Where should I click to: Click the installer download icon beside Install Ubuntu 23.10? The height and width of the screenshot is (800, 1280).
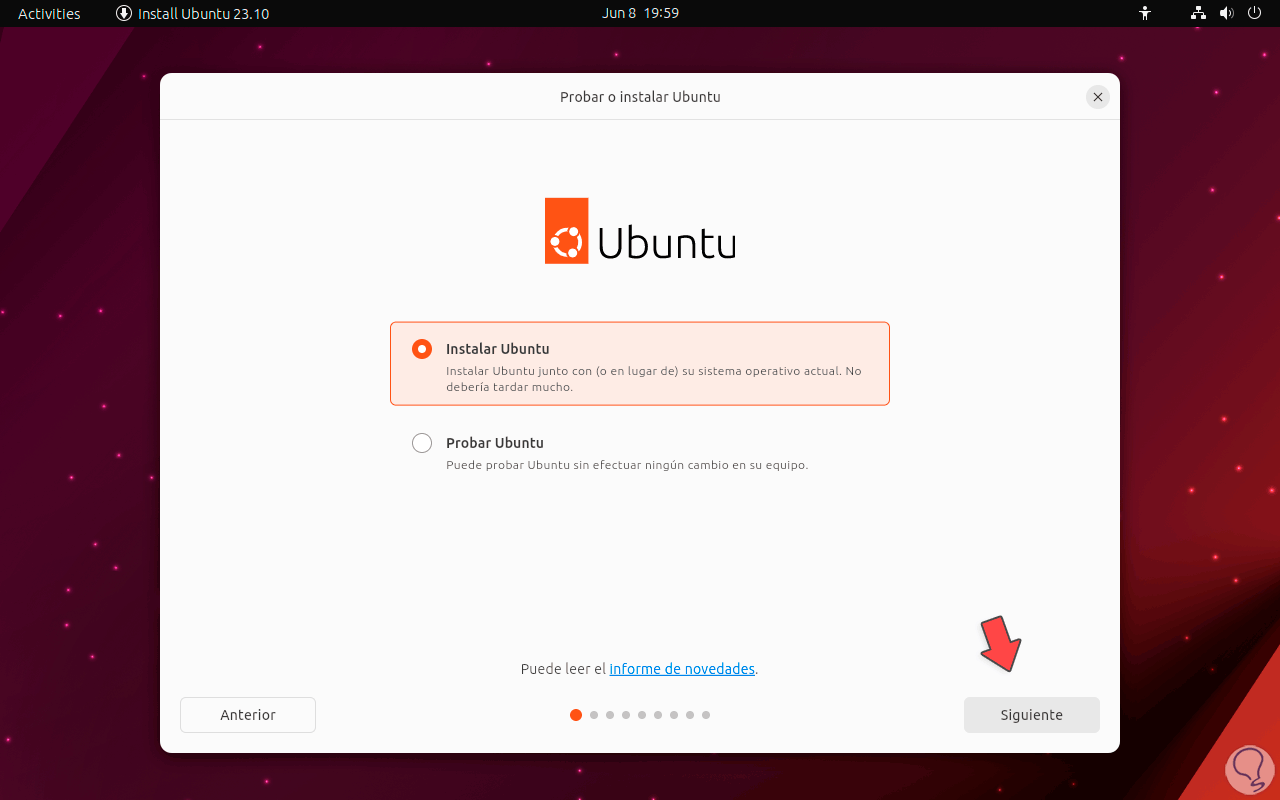point(124,13)
